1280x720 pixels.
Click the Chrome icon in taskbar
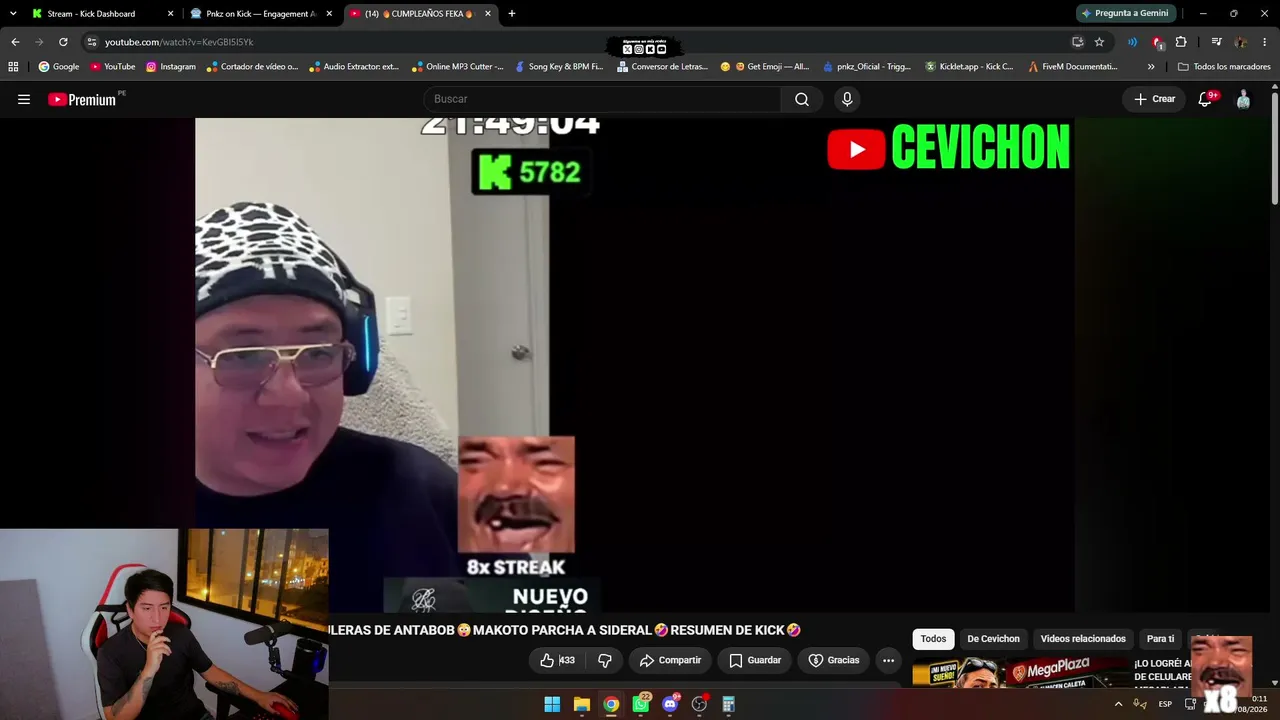[611, 704]
